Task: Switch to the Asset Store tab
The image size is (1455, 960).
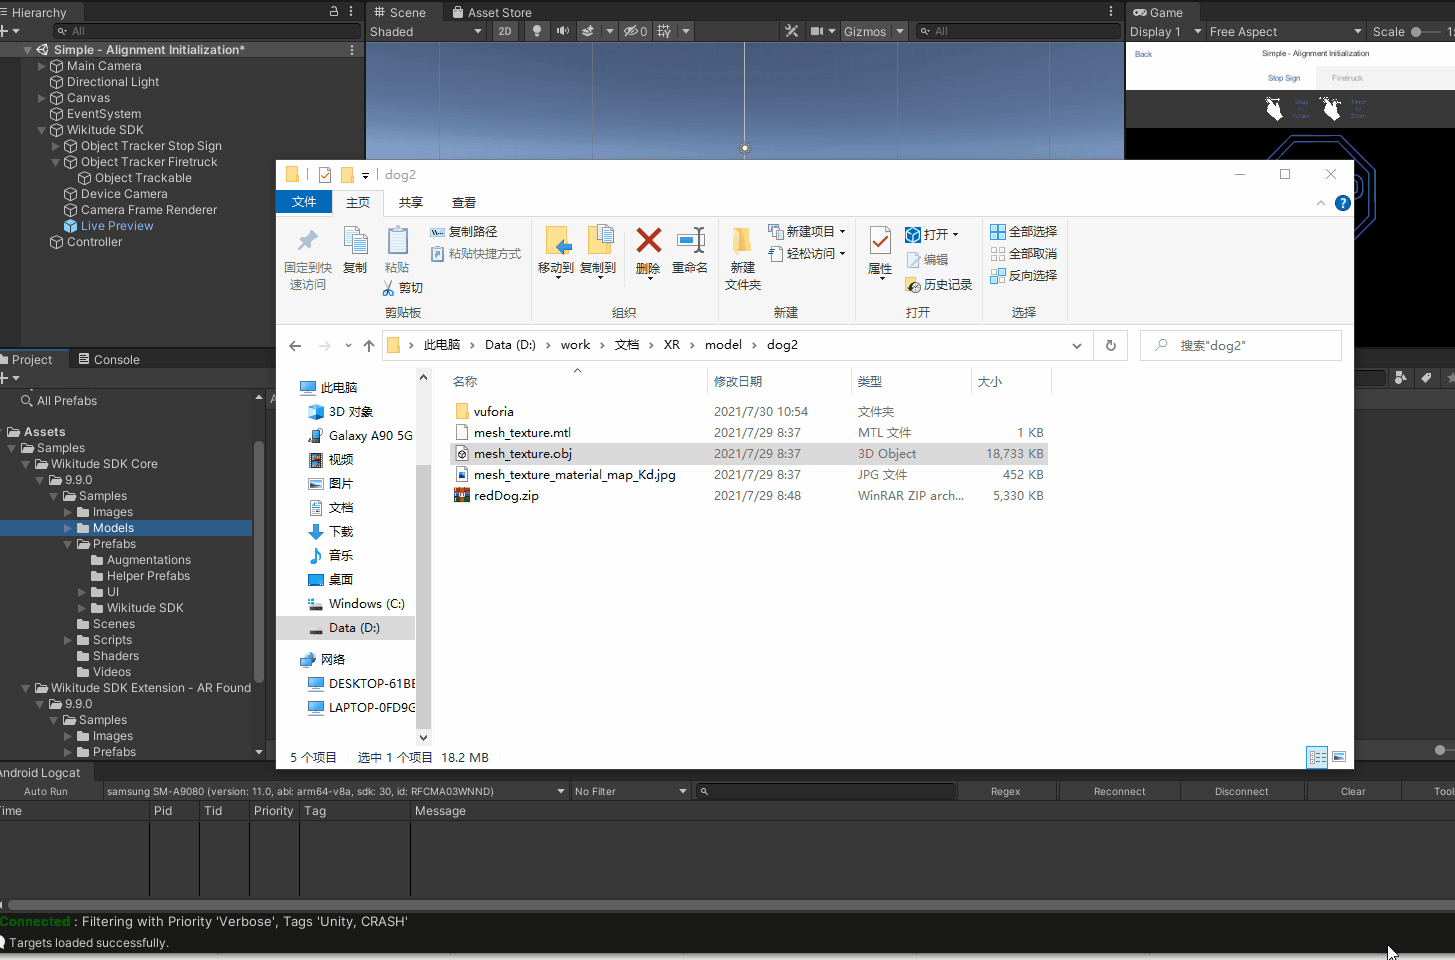Action: (492, 12)
